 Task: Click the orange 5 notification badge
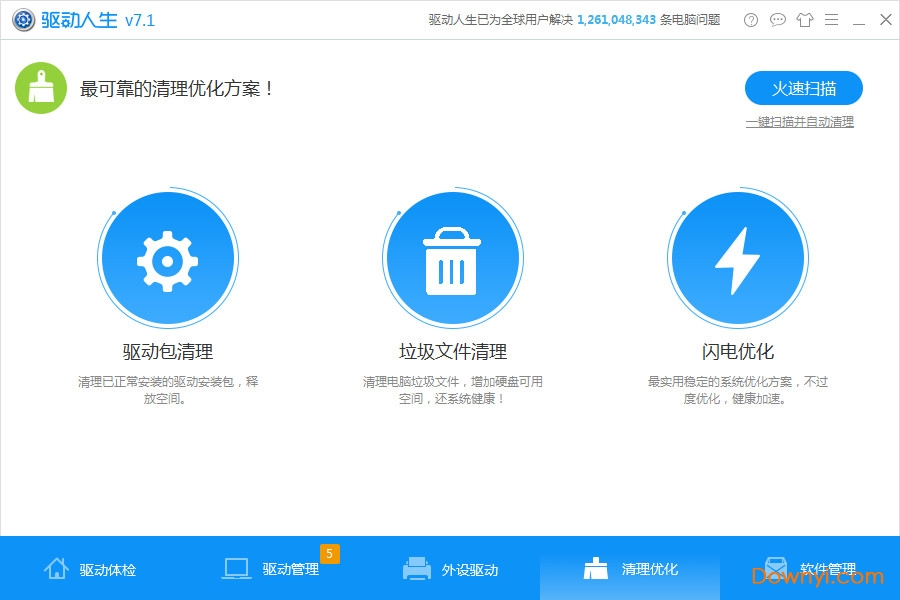330,552
